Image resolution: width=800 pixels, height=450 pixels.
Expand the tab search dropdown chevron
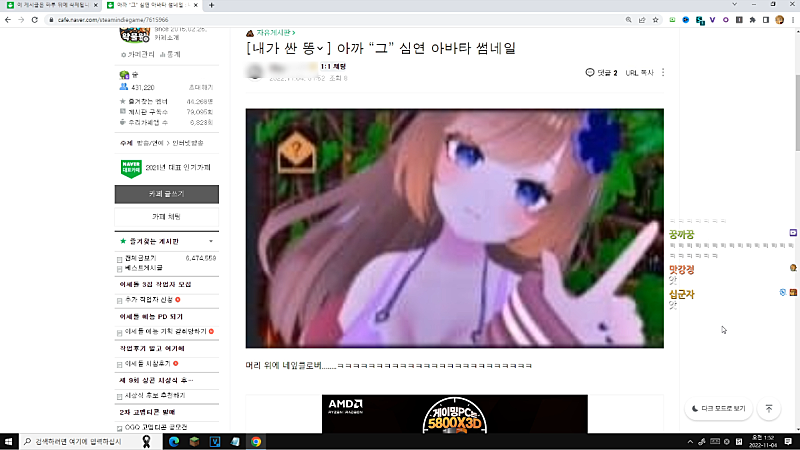click(734, 4)
